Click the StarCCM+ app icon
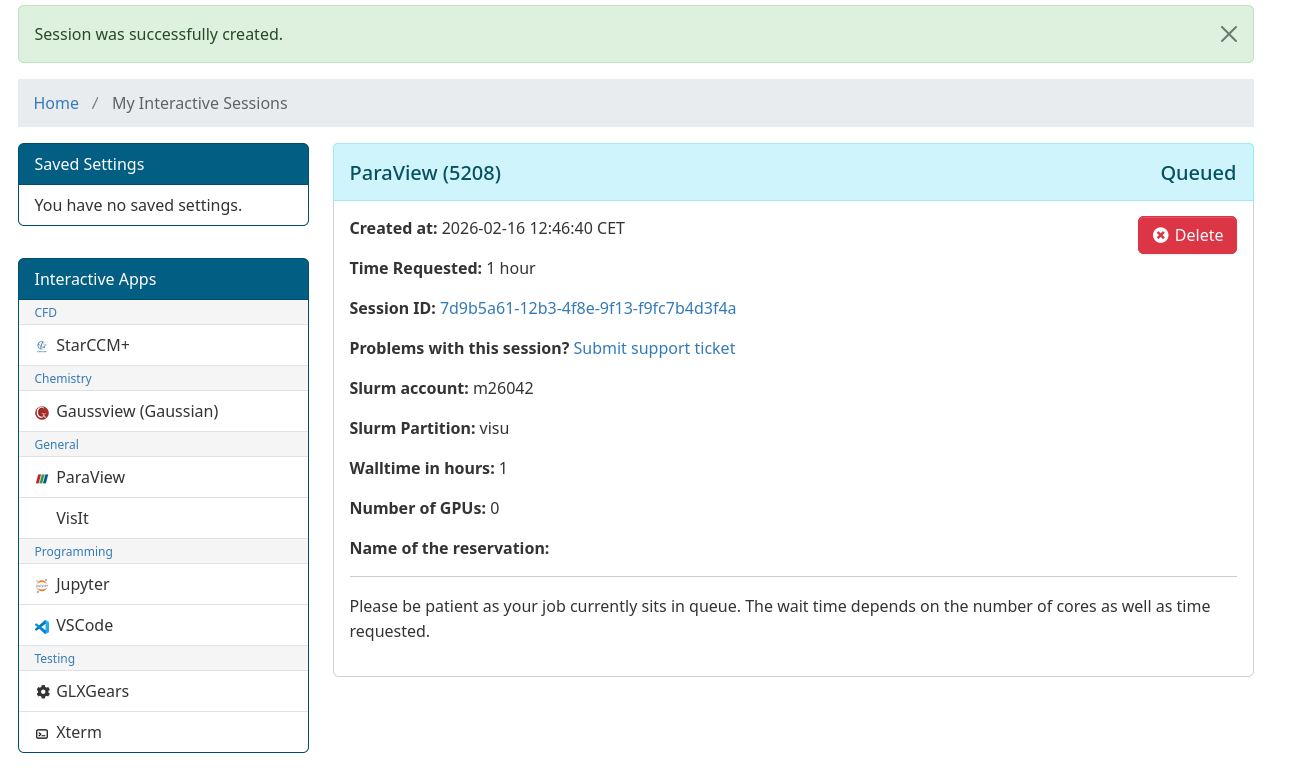1310x781 pixels. click(42, 346)
